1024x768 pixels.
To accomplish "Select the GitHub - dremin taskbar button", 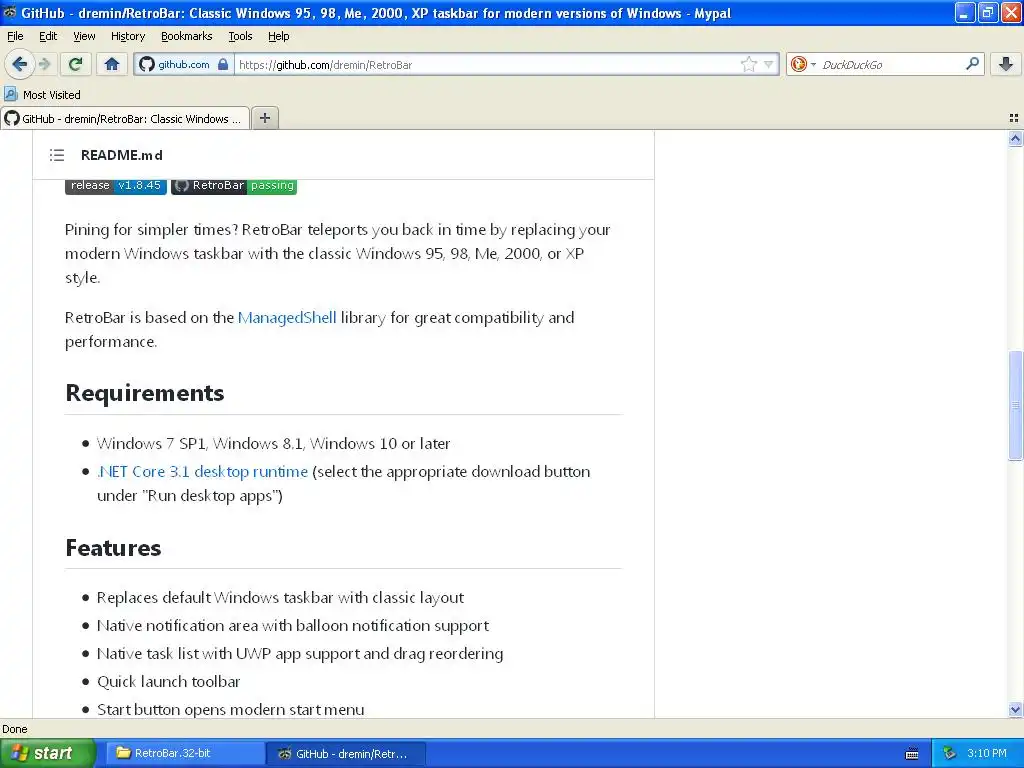I will pos(346,753).
